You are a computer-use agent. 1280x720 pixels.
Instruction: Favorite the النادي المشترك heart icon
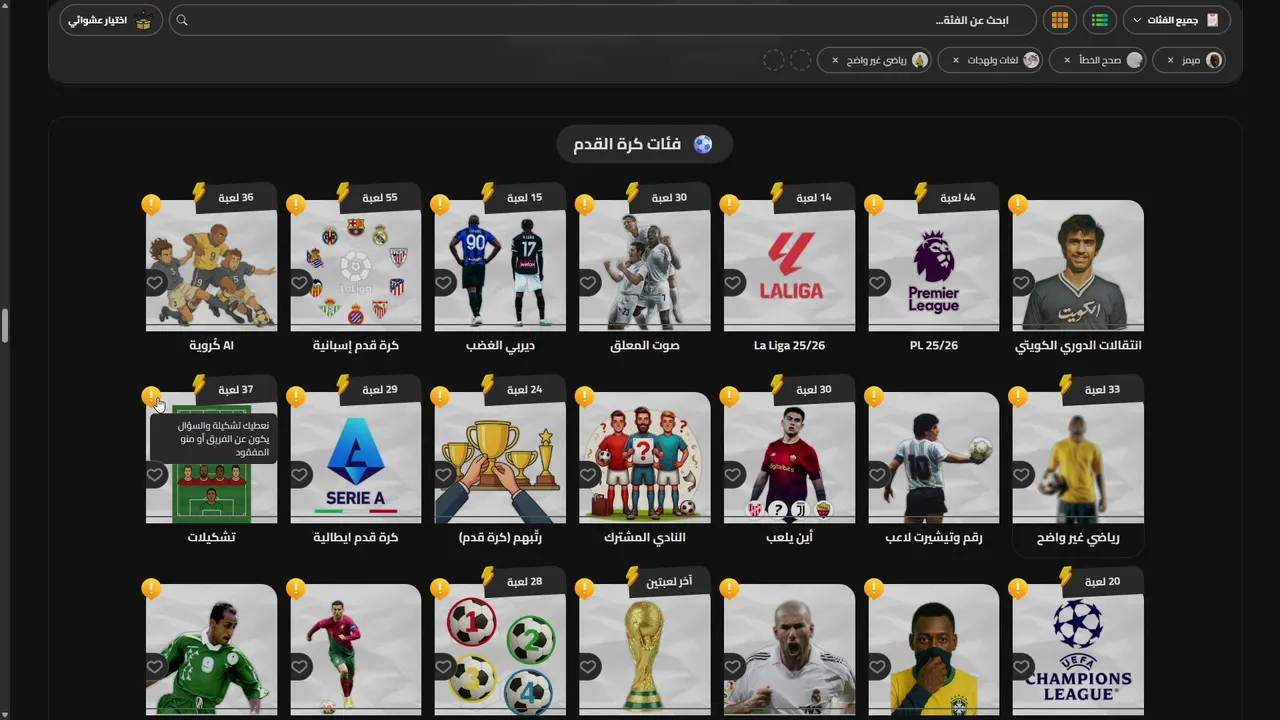pyautogui.click(x=588, y=475)
